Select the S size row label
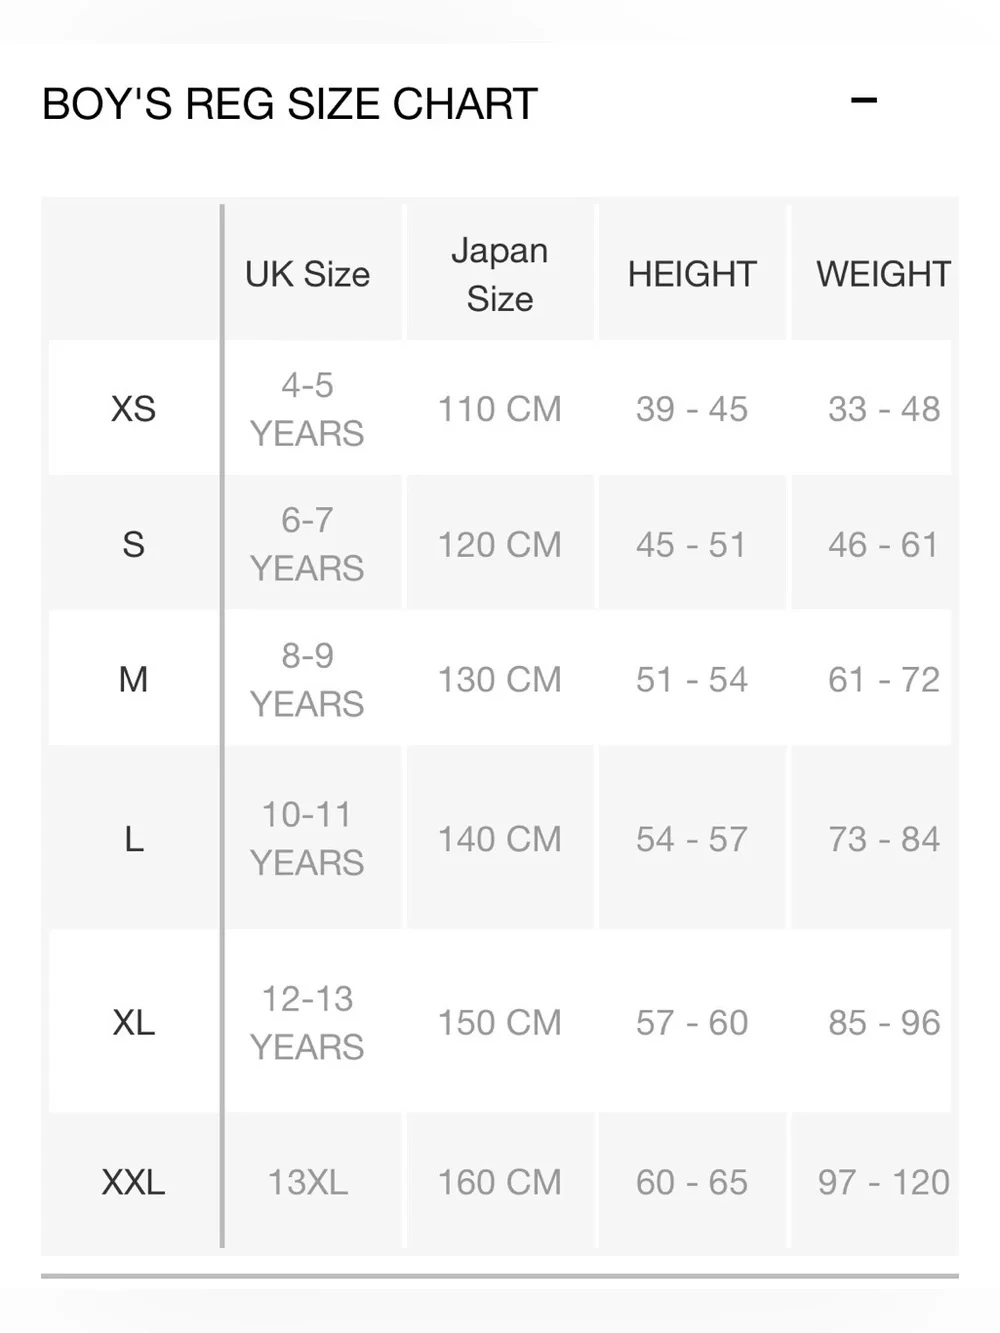 (x=133, y=545)
